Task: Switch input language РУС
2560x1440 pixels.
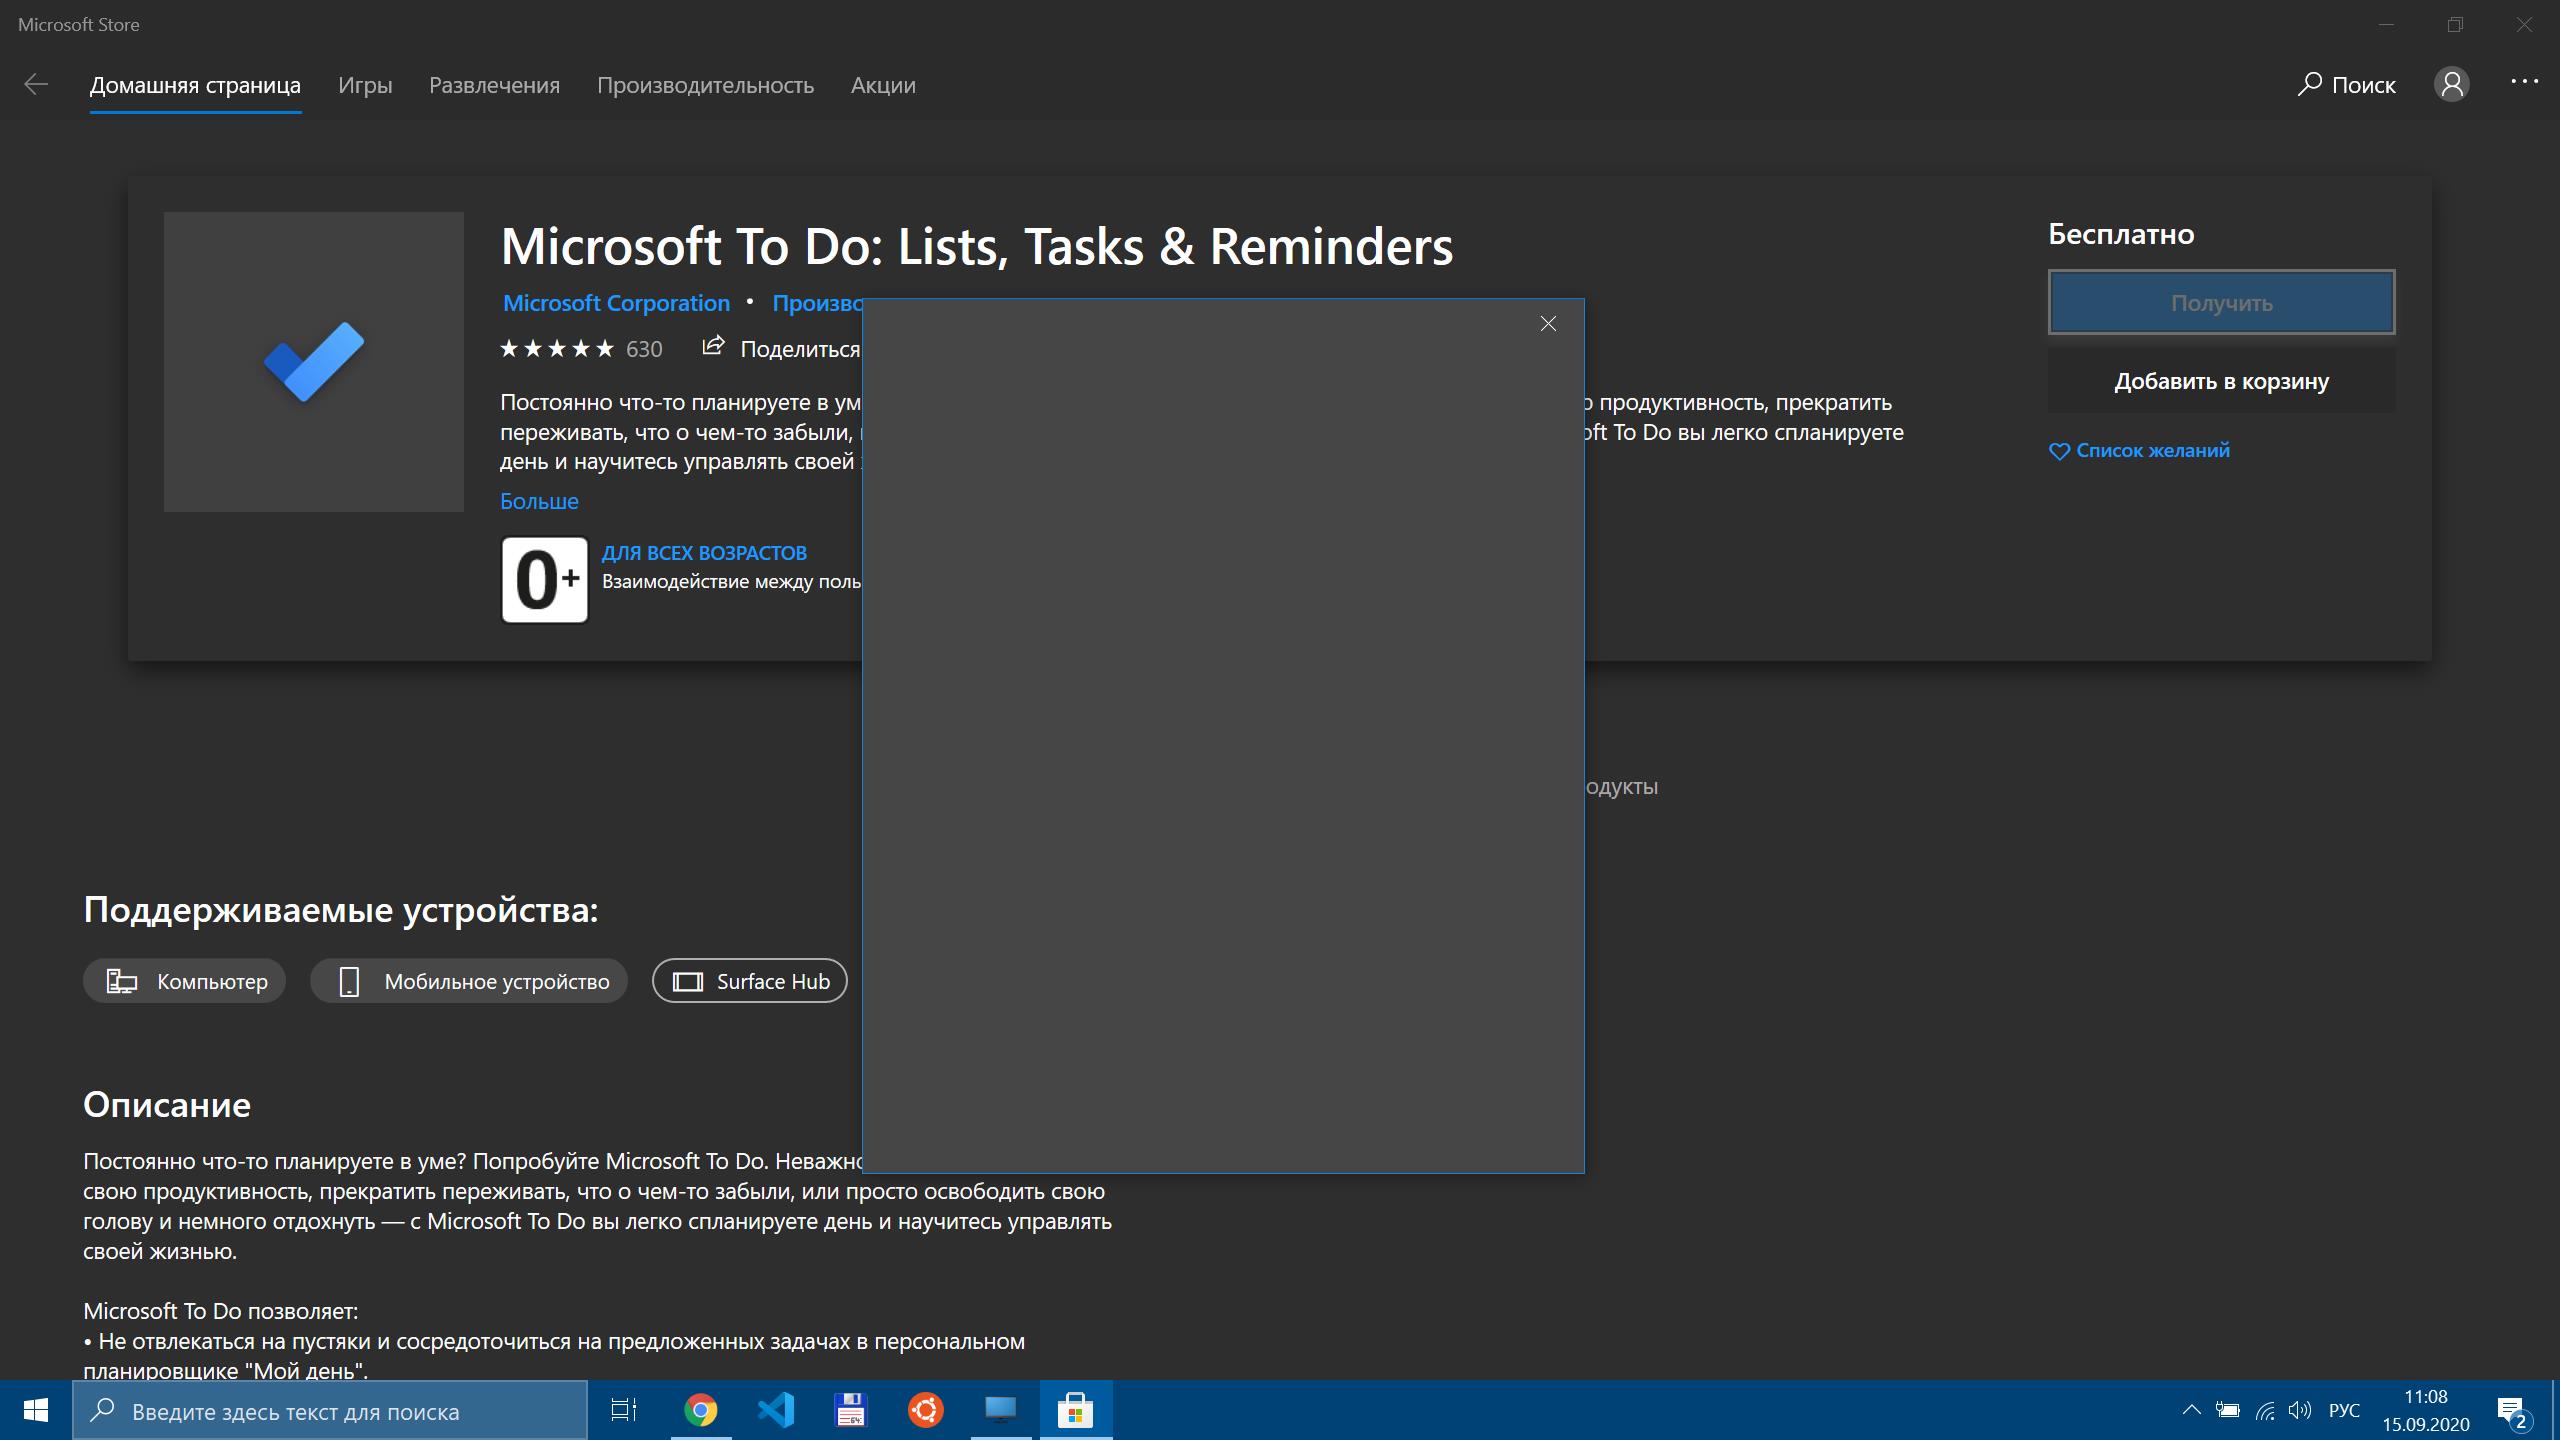Action: (x=2344, y=1411)
